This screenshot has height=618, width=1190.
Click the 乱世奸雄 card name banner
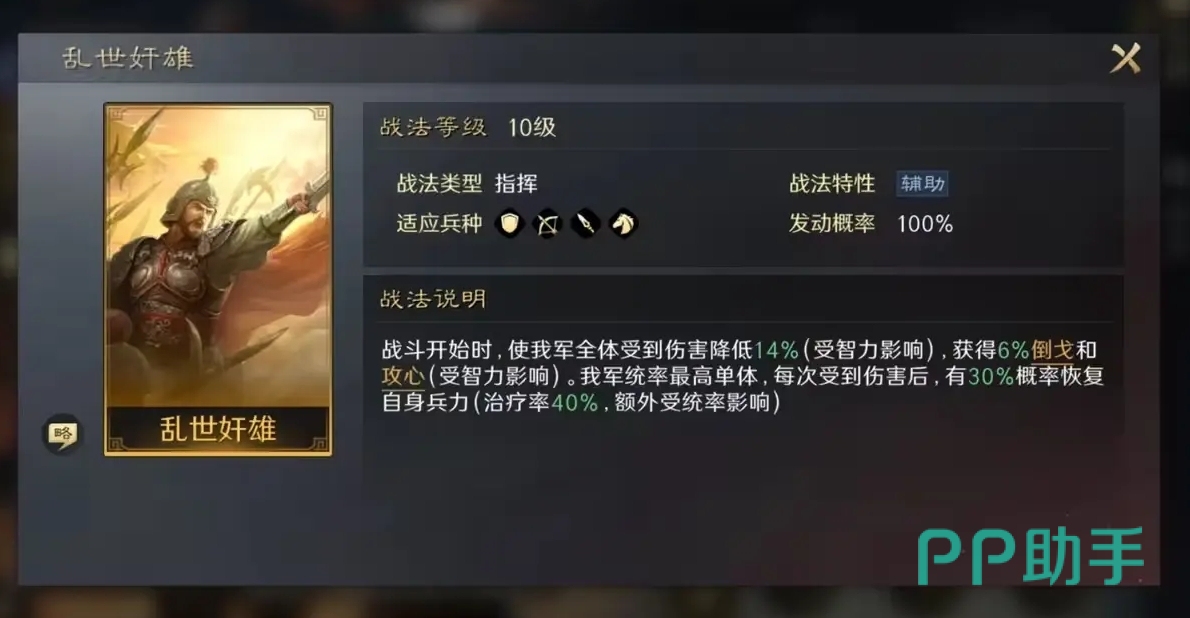click(218, 429)
